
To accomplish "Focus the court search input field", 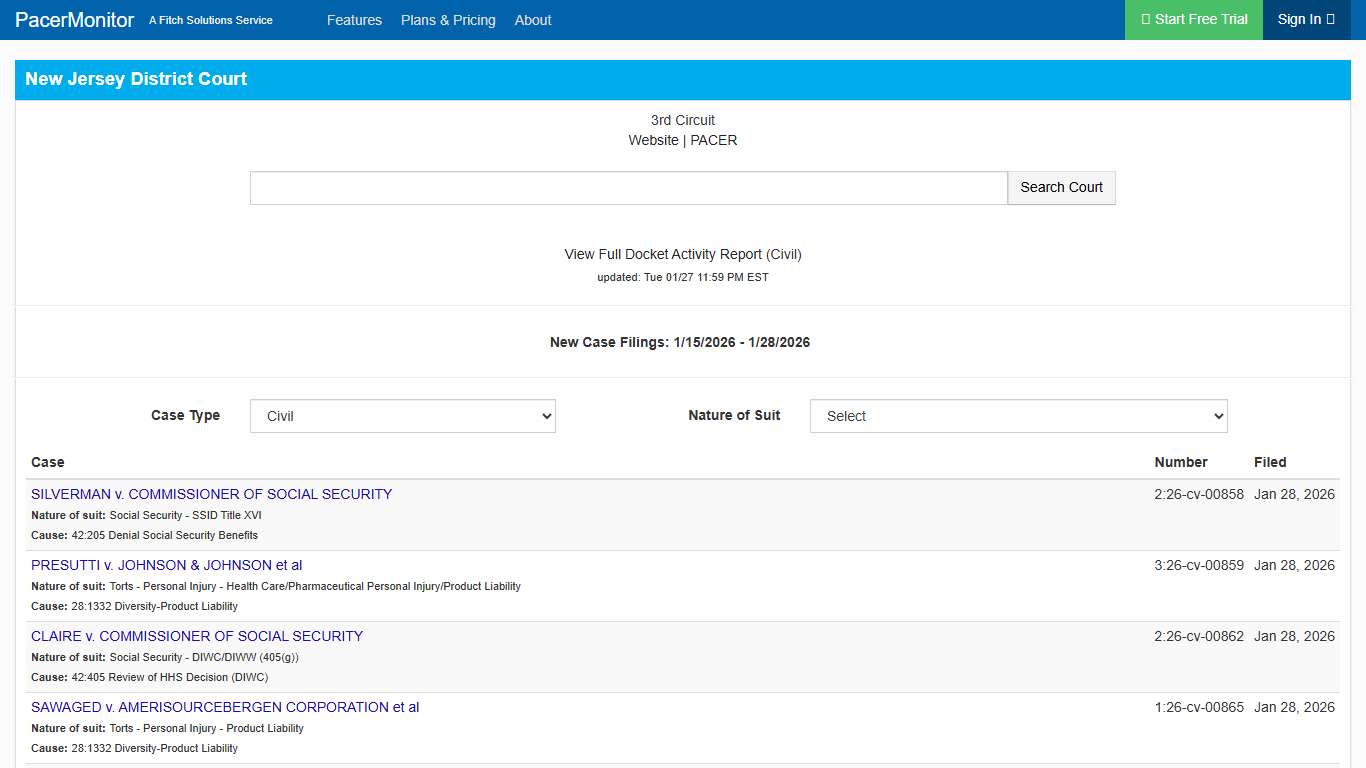I will click(628, 188).
